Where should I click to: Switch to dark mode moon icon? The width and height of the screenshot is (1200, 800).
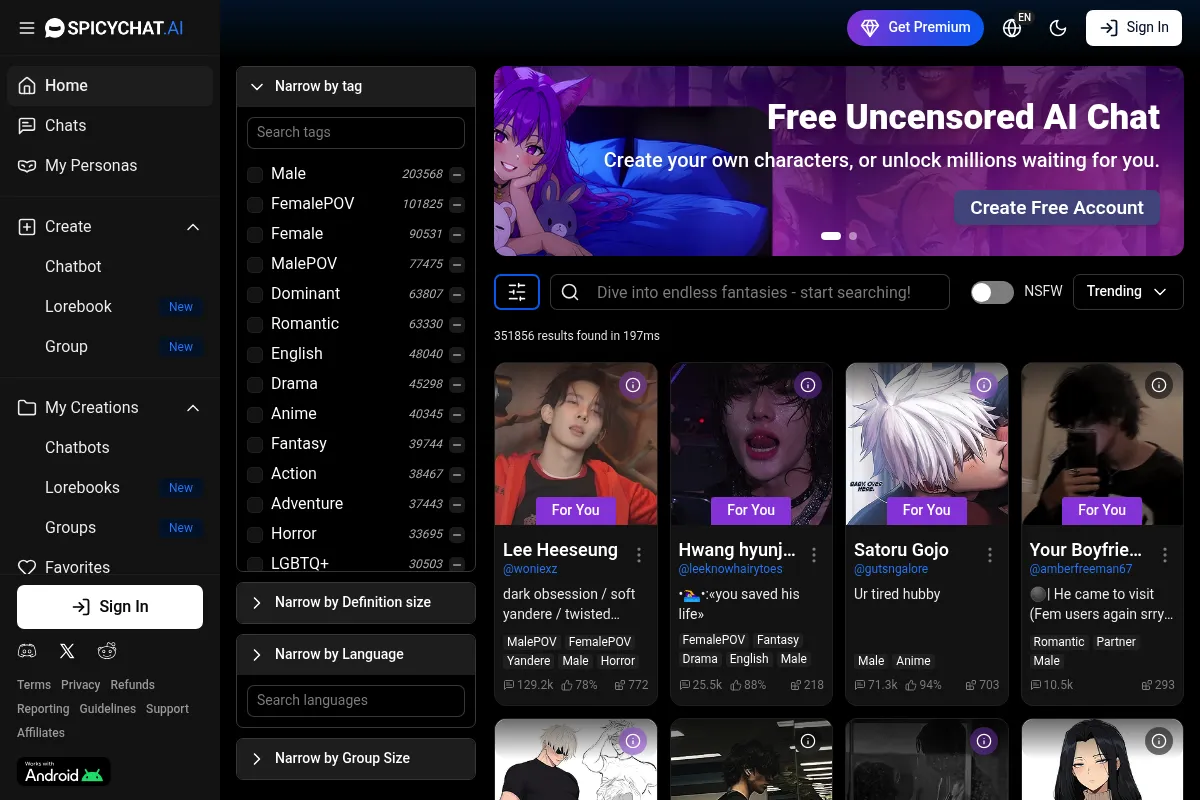(1058, 28)
